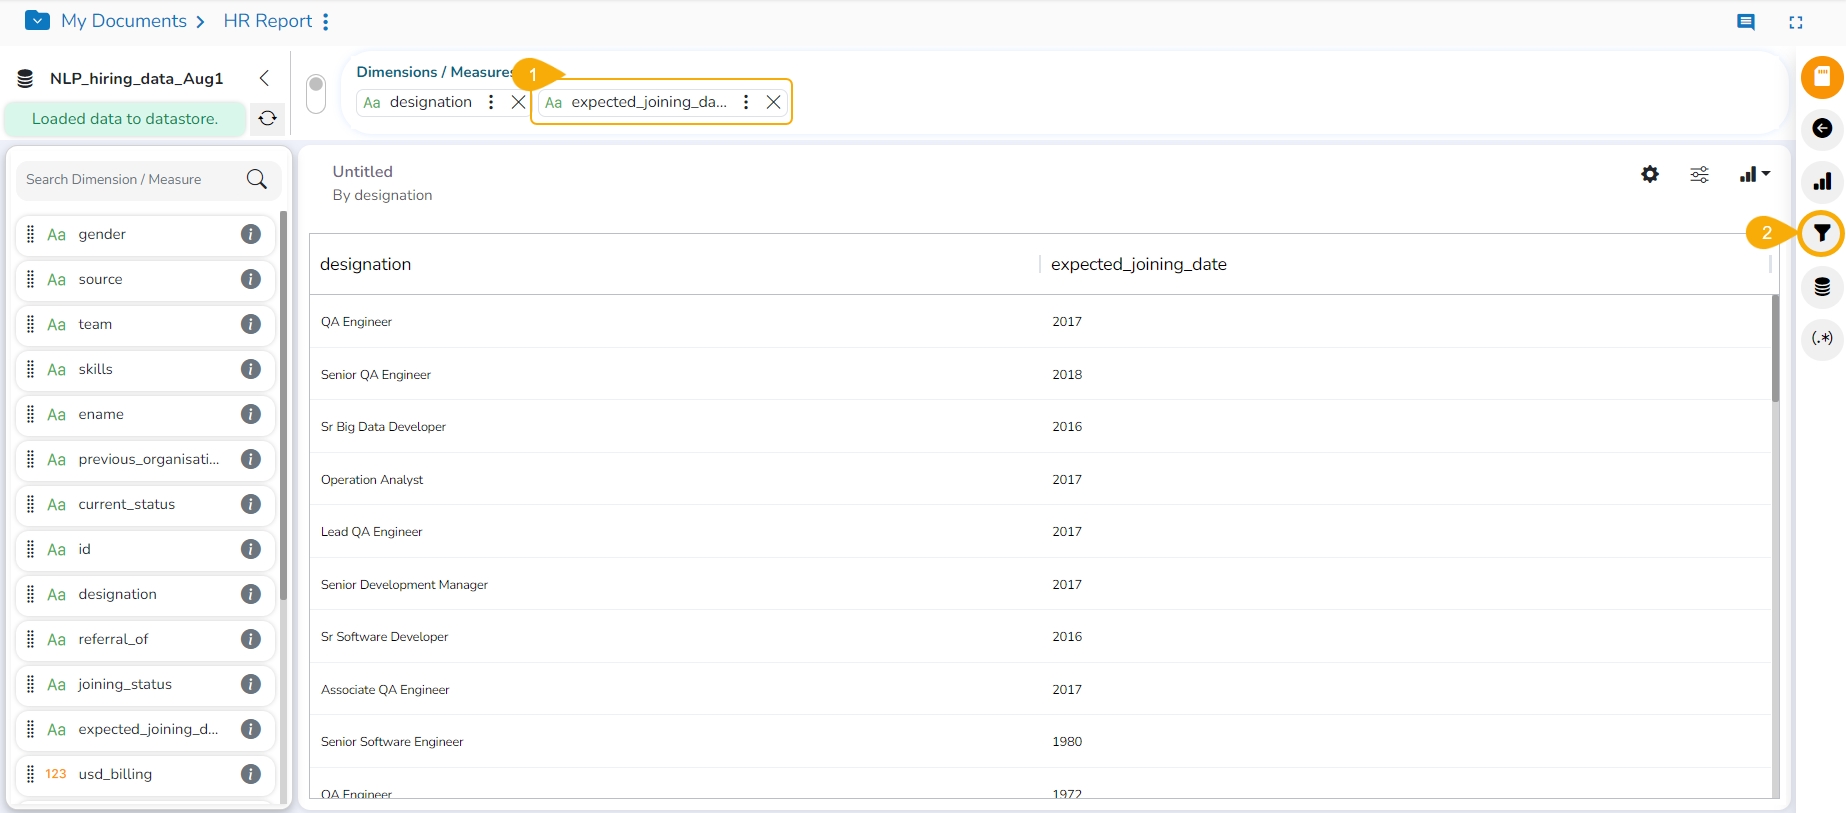1846x813 pixels.
Task: Click the regex (.*) icon in sidebar
Action: 1822,338
